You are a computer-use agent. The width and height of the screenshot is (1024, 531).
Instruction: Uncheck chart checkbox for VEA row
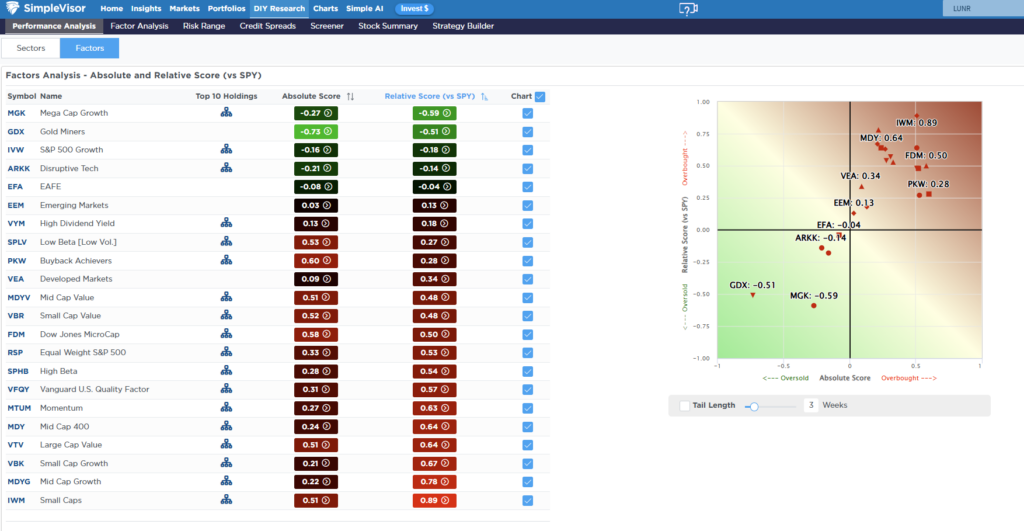[x=528, y=279]
